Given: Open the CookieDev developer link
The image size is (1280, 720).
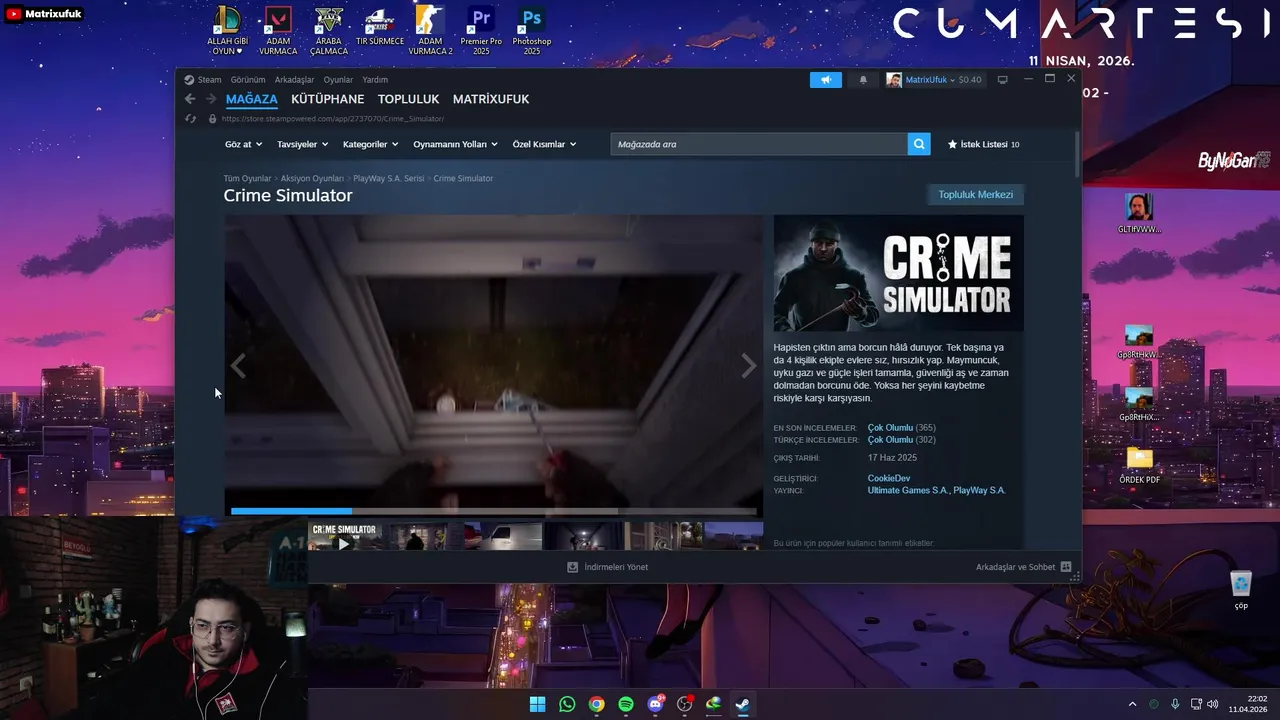Looking at the screenshot, I should pyautogui.click(x=889, y=478).
